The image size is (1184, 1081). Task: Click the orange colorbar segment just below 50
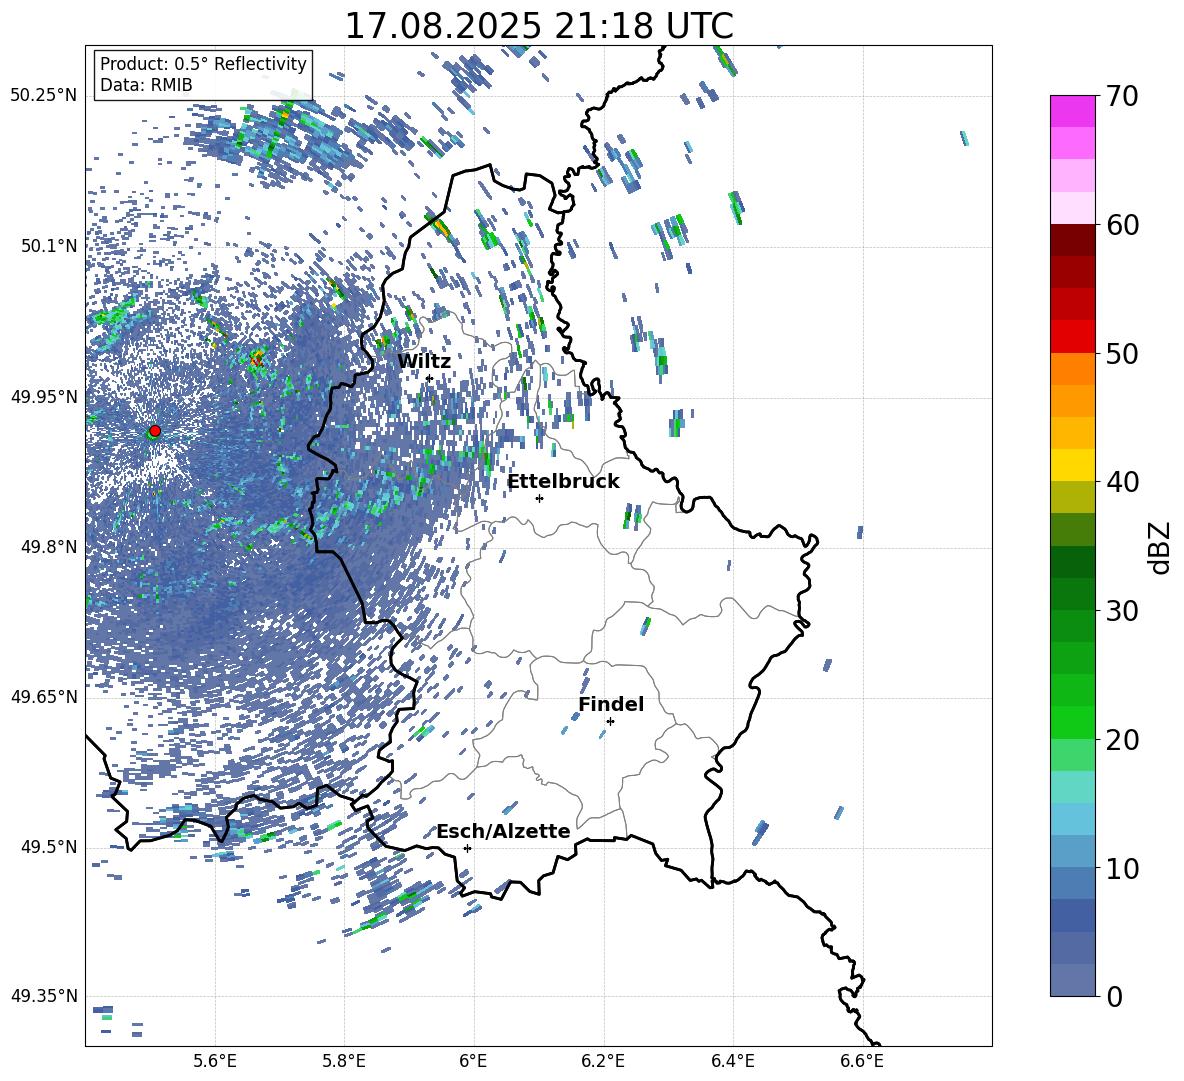pos(1072,369)
